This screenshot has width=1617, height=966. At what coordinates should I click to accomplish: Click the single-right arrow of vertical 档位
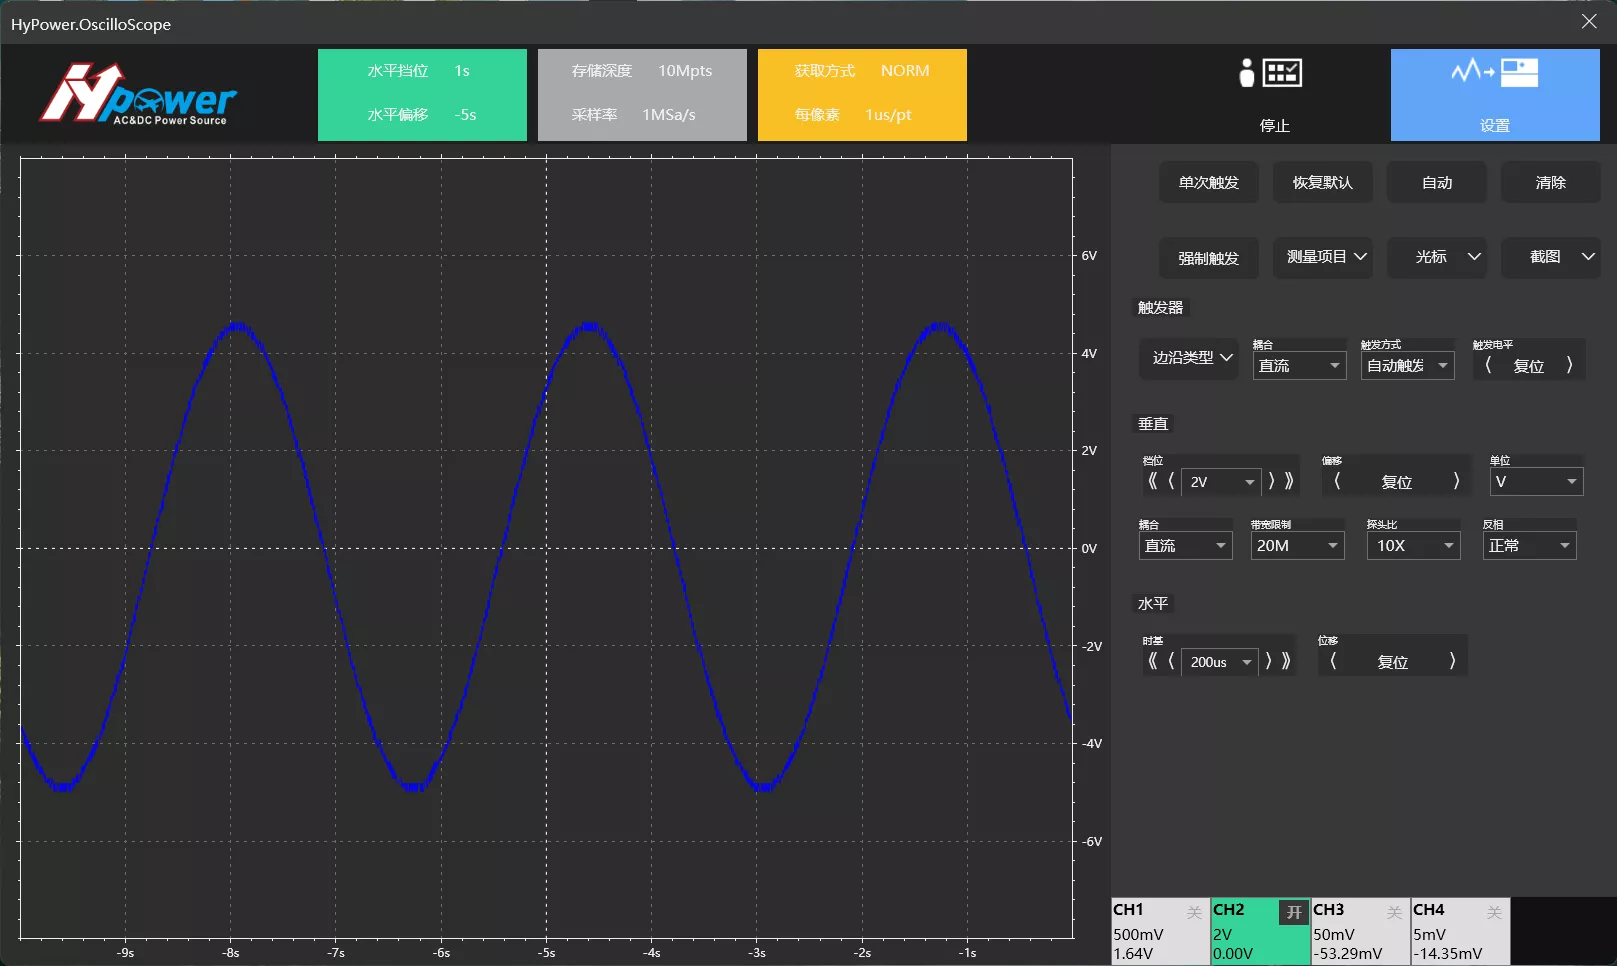point(1271,481)
